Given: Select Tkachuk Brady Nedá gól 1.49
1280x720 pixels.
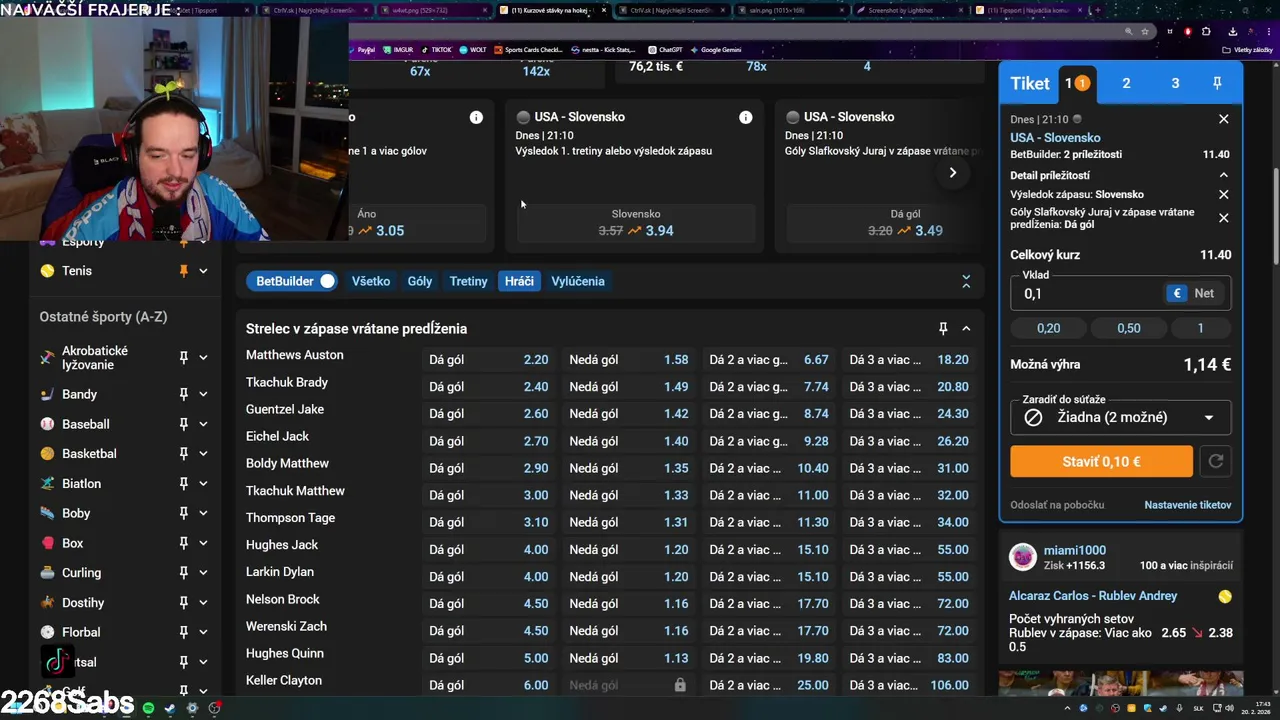Looking at the screenshot, I should (x=628, y=387).
